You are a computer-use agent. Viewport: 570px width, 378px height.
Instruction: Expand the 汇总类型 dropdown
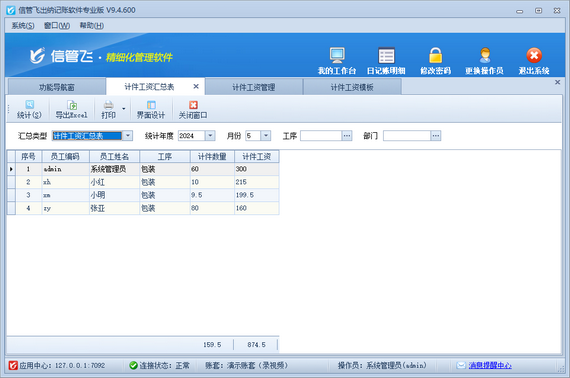click(128, 136)
